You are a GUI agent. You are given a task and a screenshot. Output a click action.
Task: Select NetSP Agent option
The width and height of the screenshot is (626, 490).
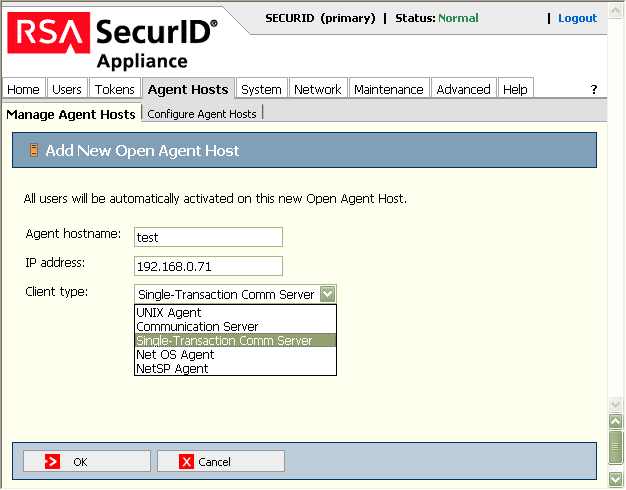tap(236, 368)
